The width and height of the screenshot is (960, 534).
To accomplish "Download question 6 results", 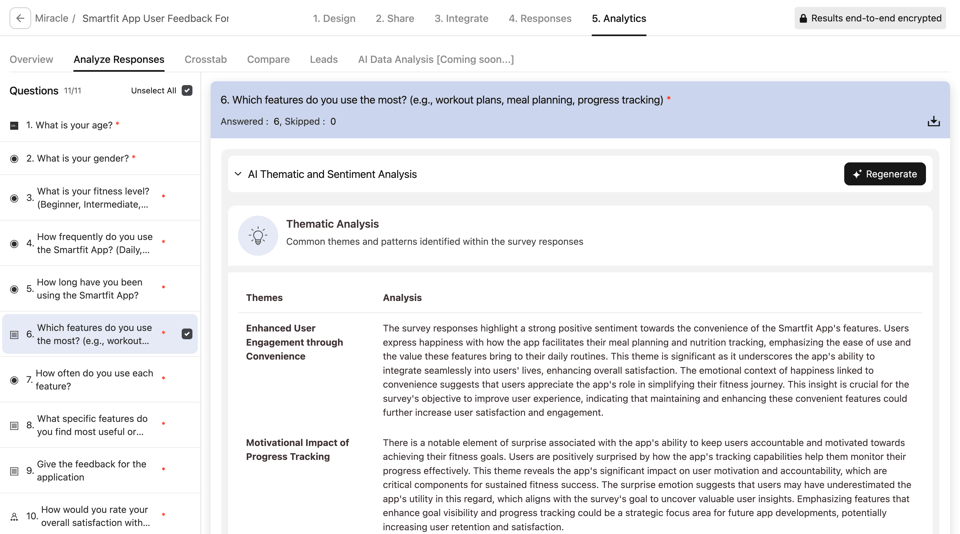I will point(933,121).
